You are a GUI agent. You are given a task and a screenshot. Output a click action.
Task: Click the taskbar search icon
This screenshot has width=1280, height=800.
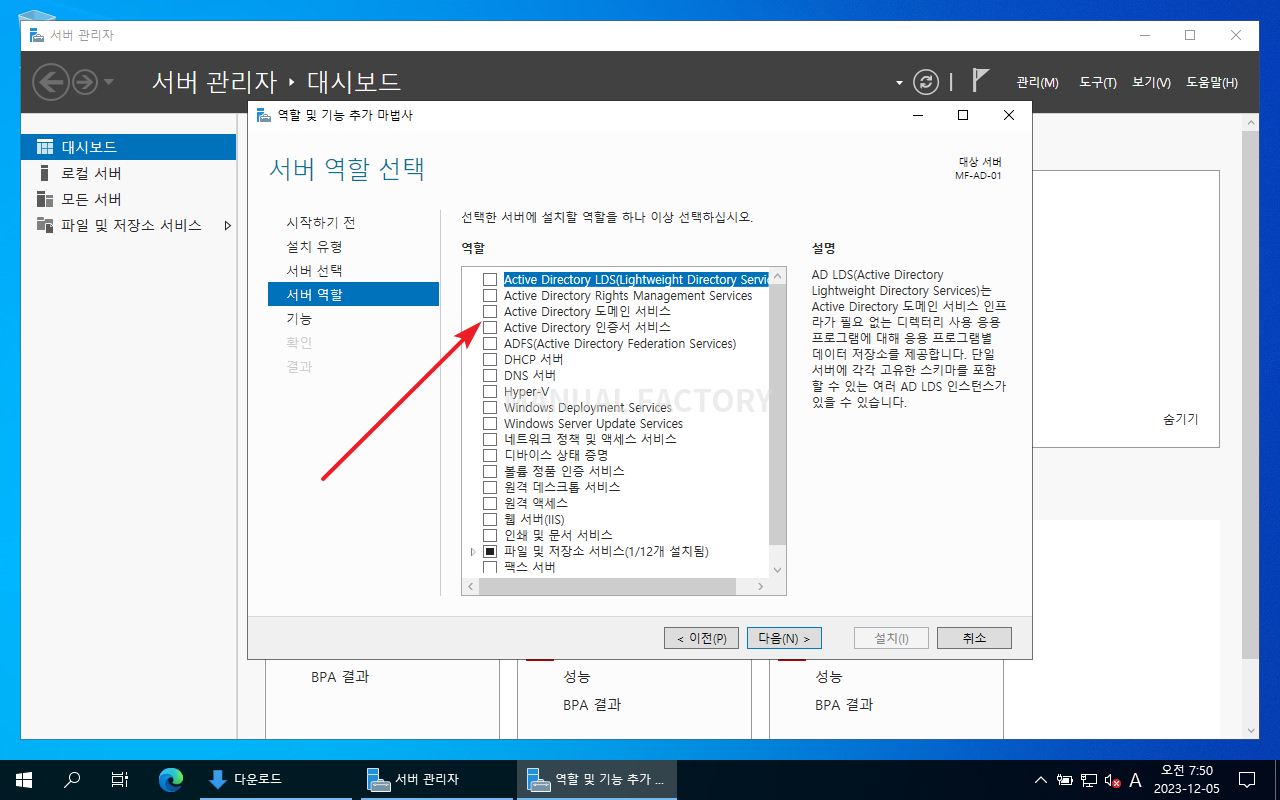coord(72,780)
